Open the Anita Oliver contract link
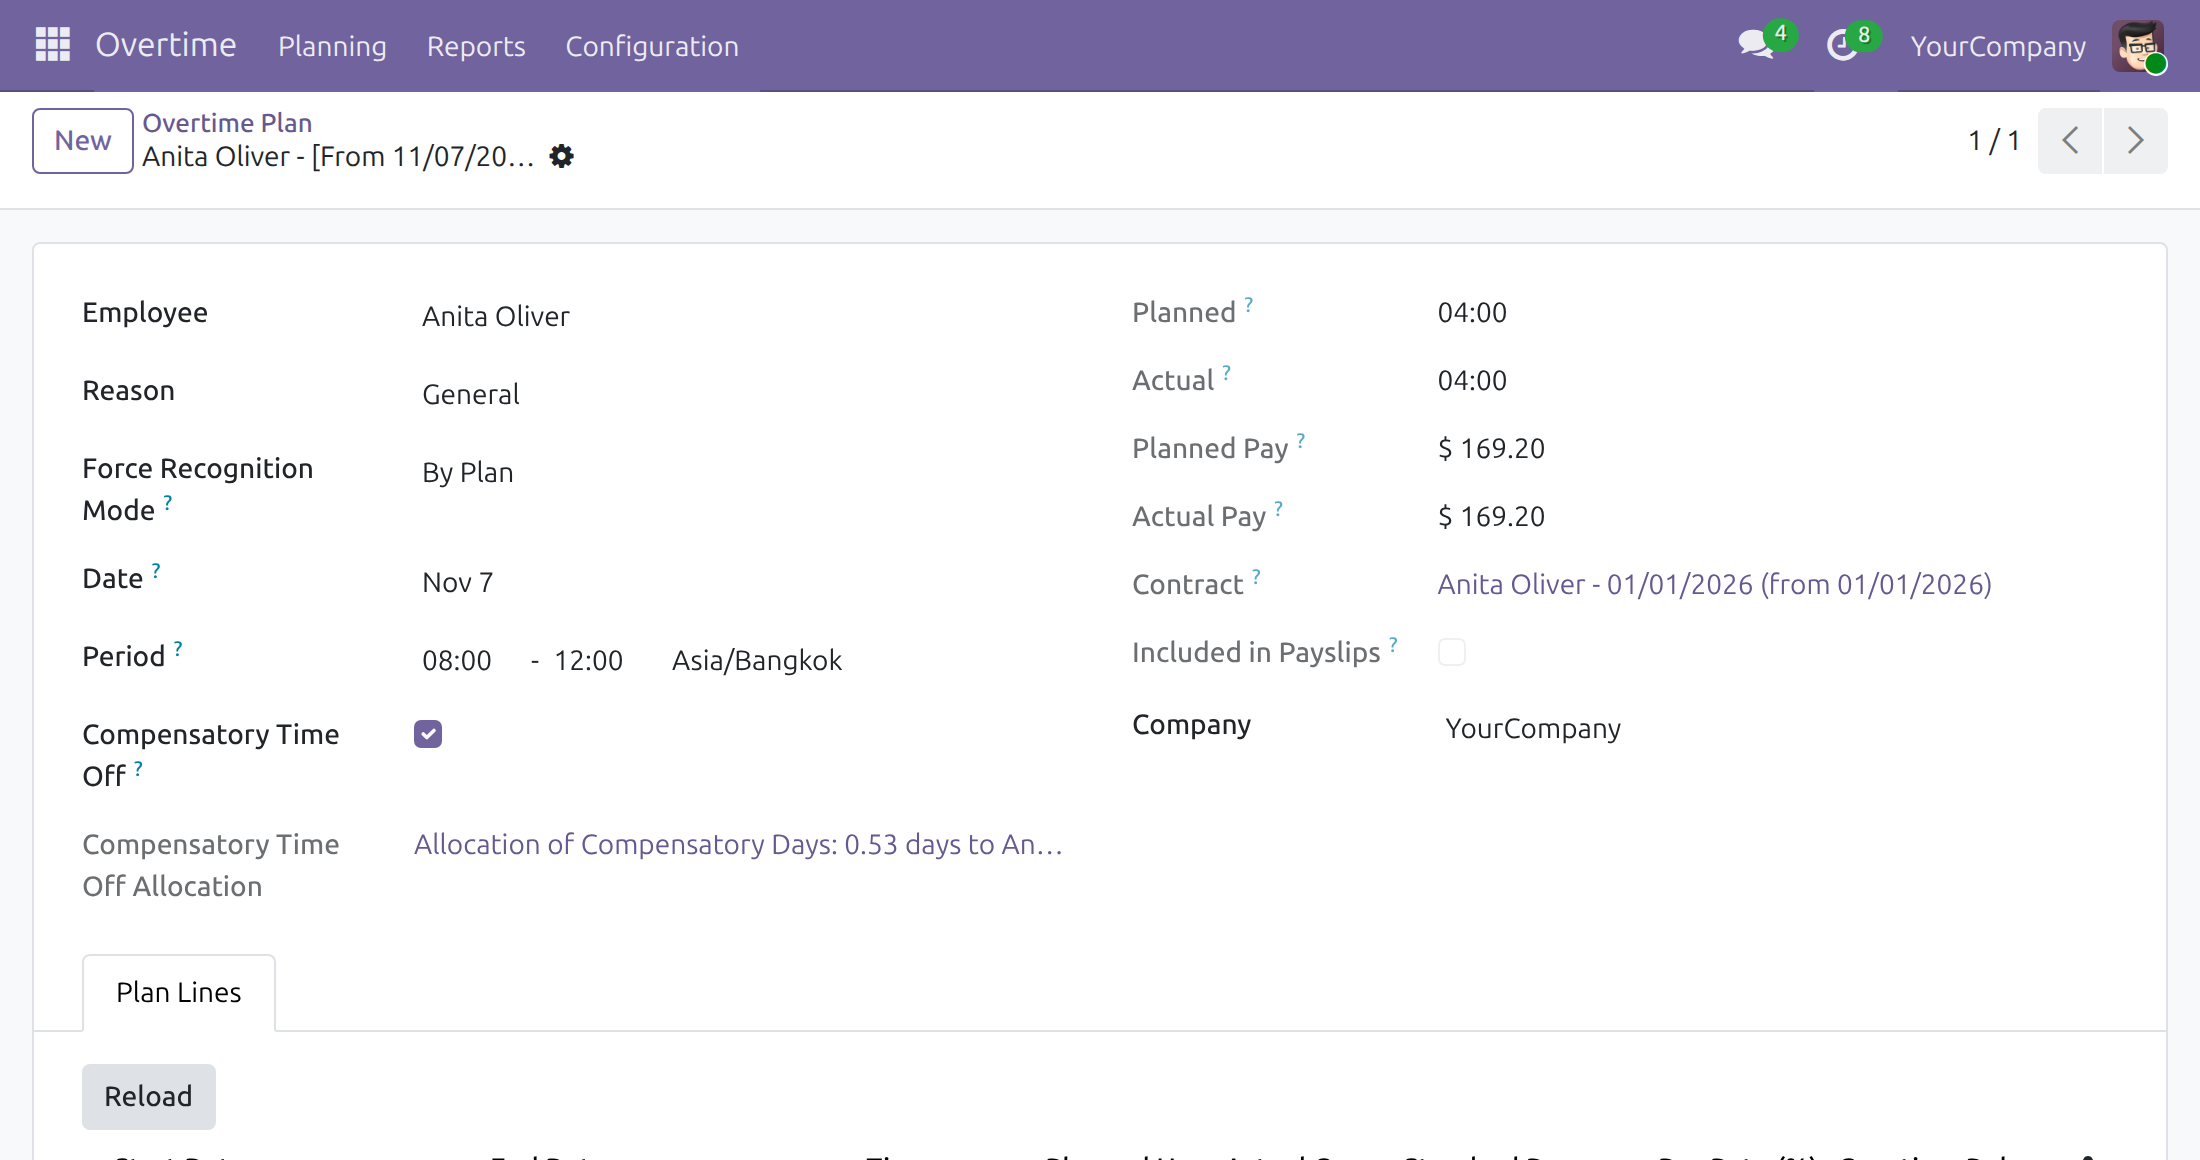 [x=1714, y=584]
